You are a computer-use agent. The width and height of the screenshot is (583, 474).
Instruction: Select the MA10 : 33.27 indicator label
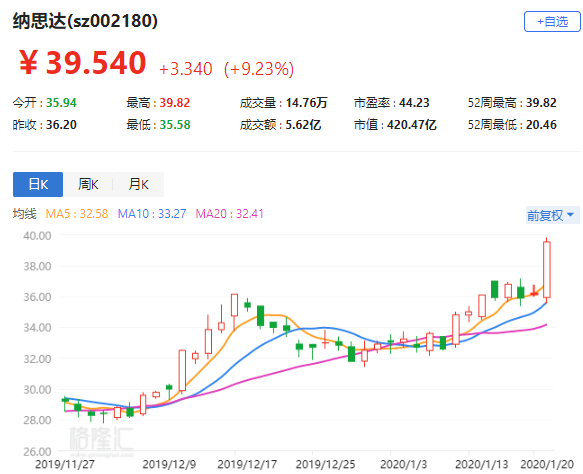click(152, 214)
